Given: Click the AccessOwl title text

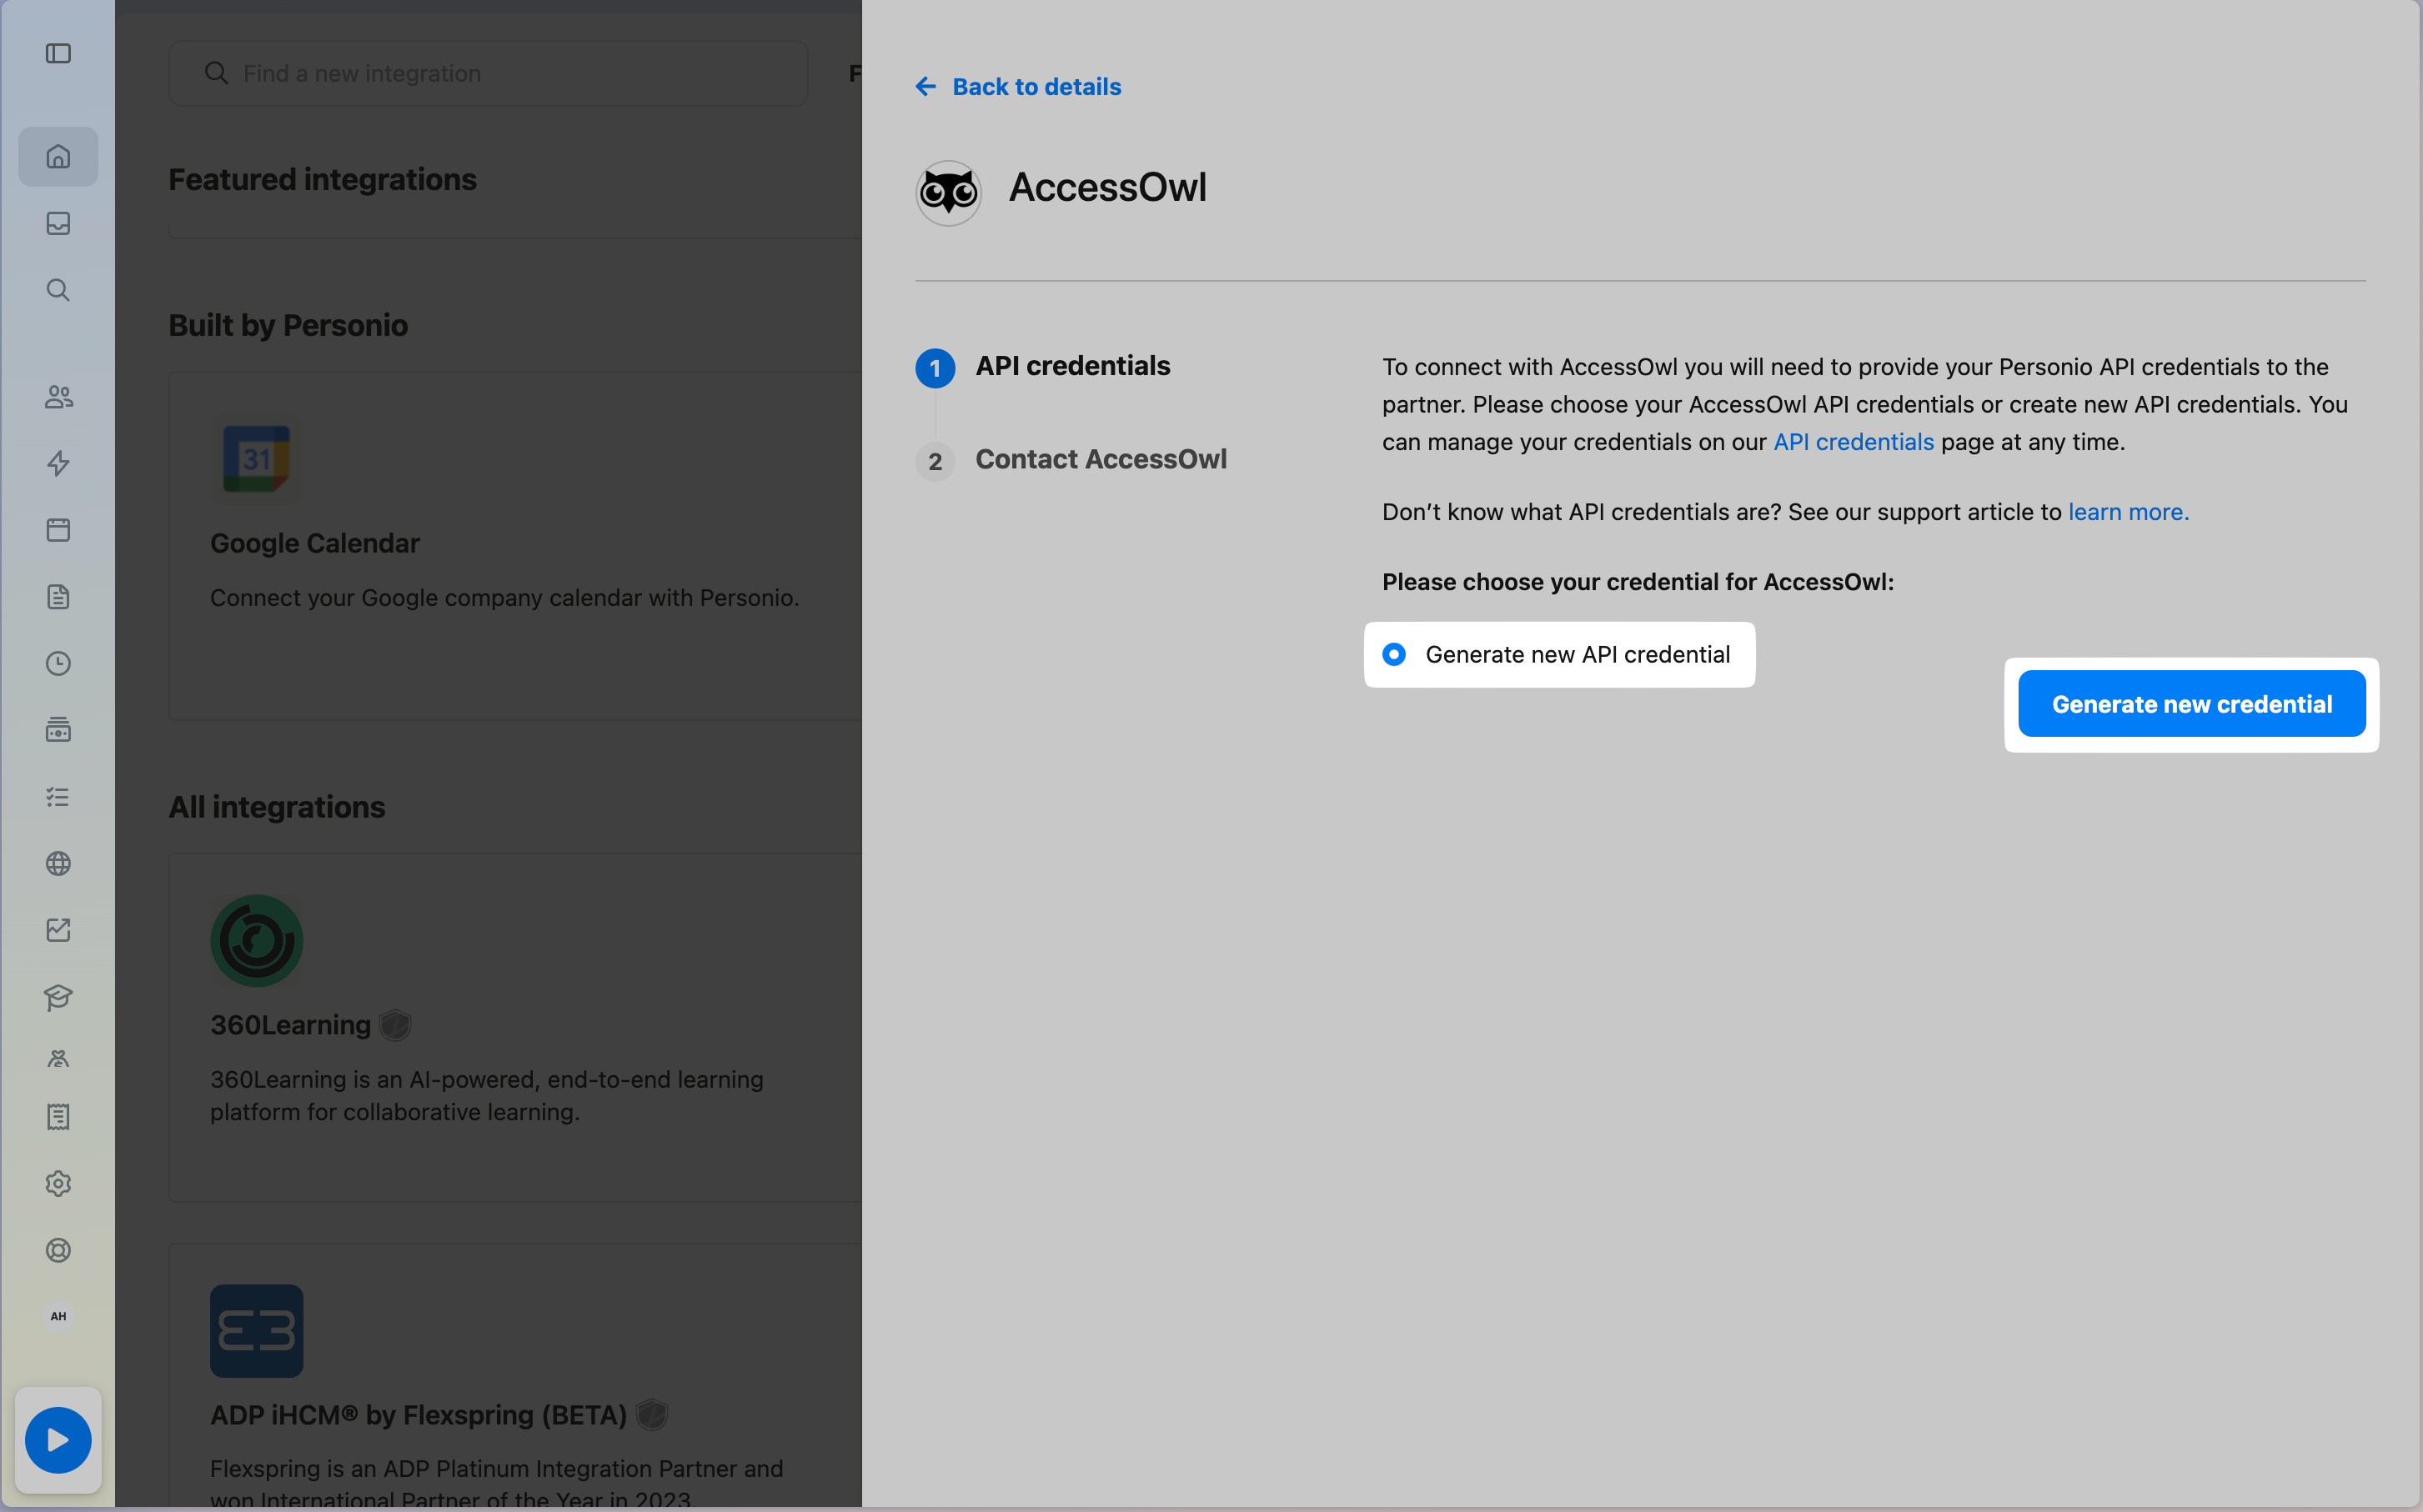Looking at the screenshot, I should [1107, 188].
